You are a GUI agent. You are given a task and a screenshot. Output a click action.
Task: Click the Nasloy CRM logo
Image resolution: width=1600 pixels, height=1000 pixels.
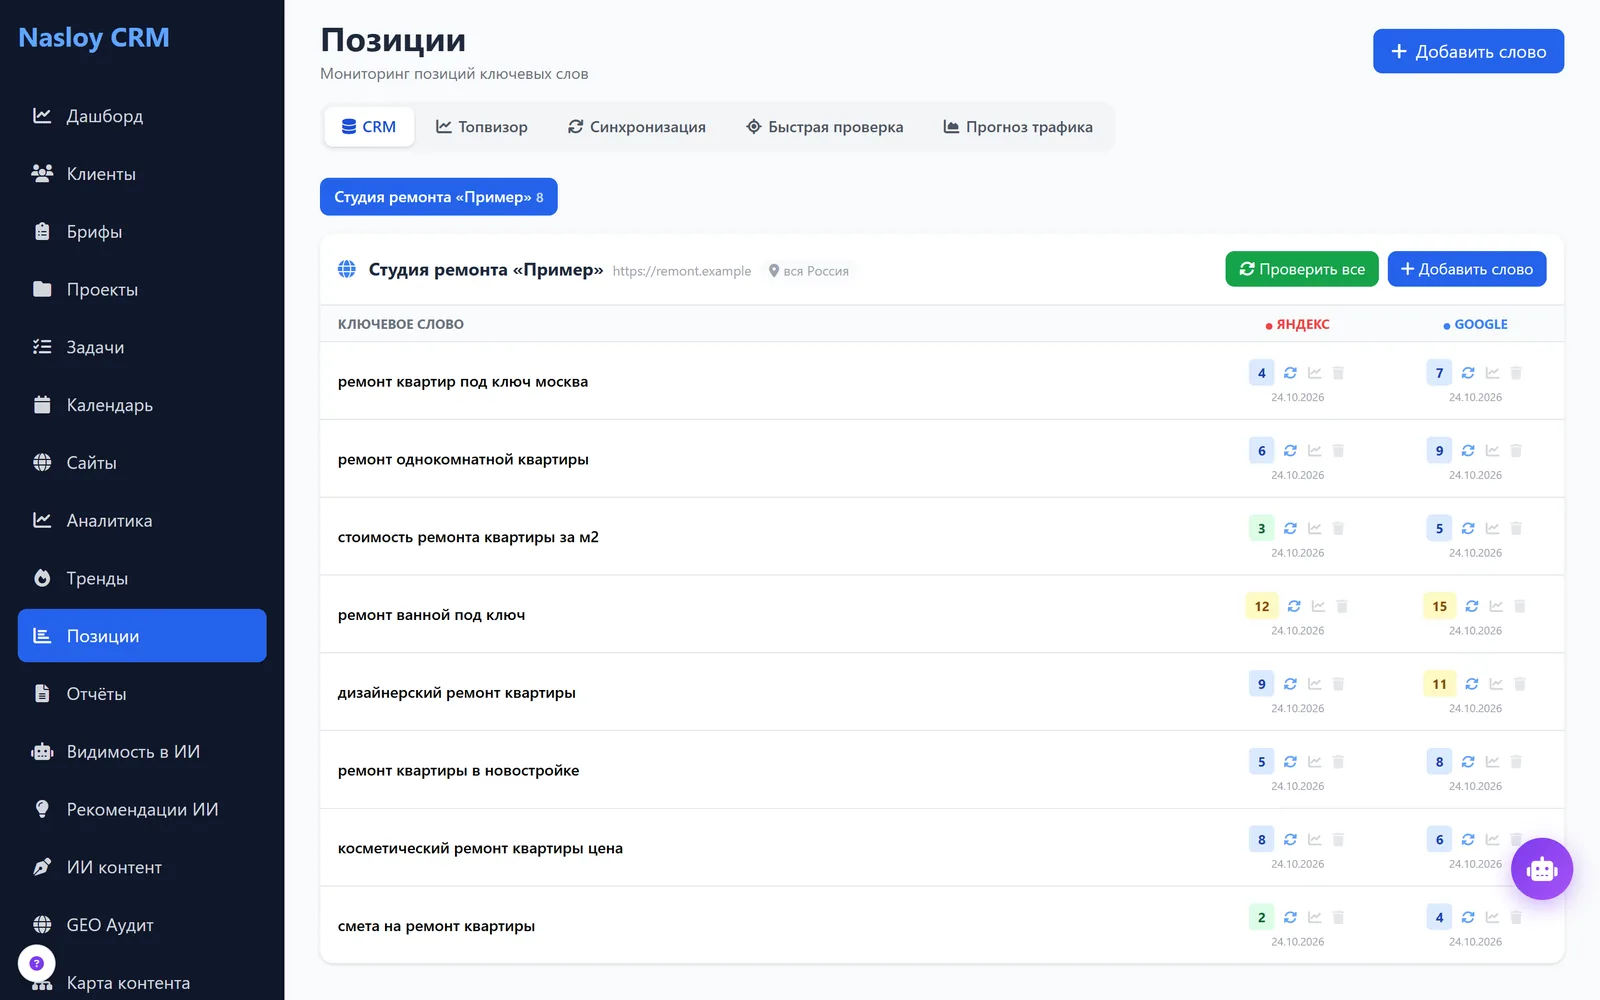pyautogui.click(x=94, y=38)
